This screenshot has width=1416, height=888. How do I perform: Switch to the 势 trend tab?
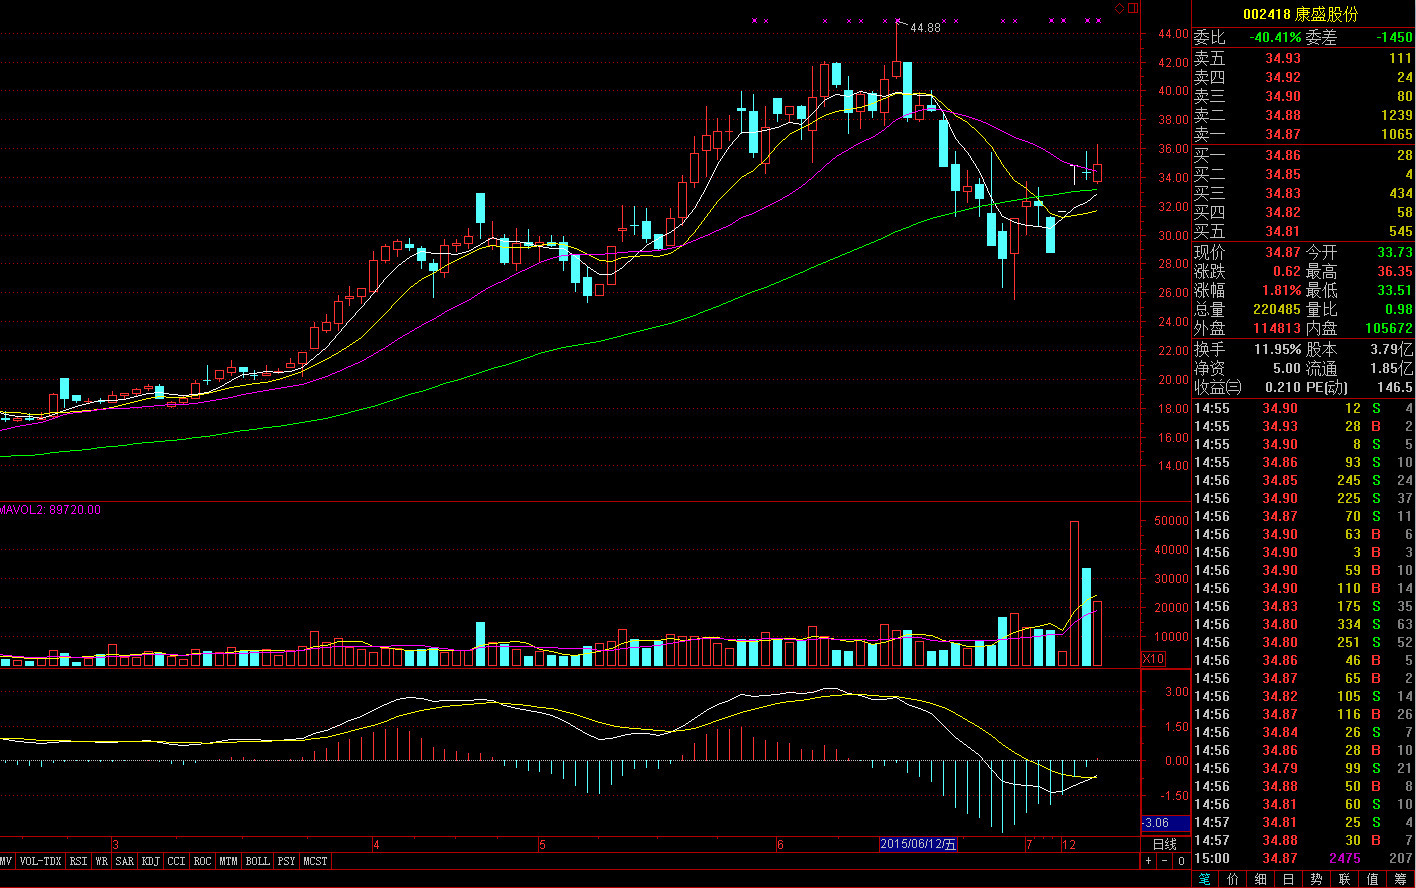coord(1317,879)
